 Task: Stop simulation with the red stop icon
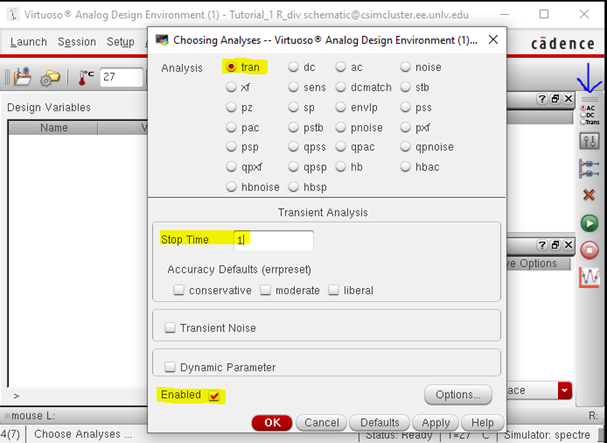(589, 250)
